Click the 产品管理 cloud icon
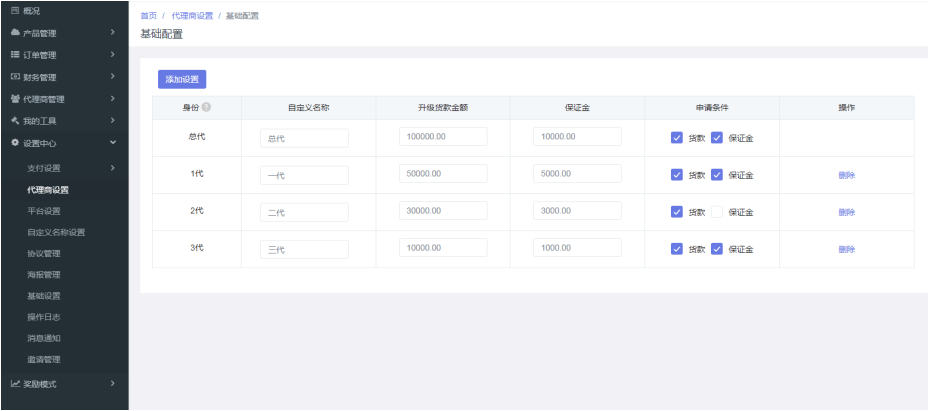 click(x=15, y=33)
